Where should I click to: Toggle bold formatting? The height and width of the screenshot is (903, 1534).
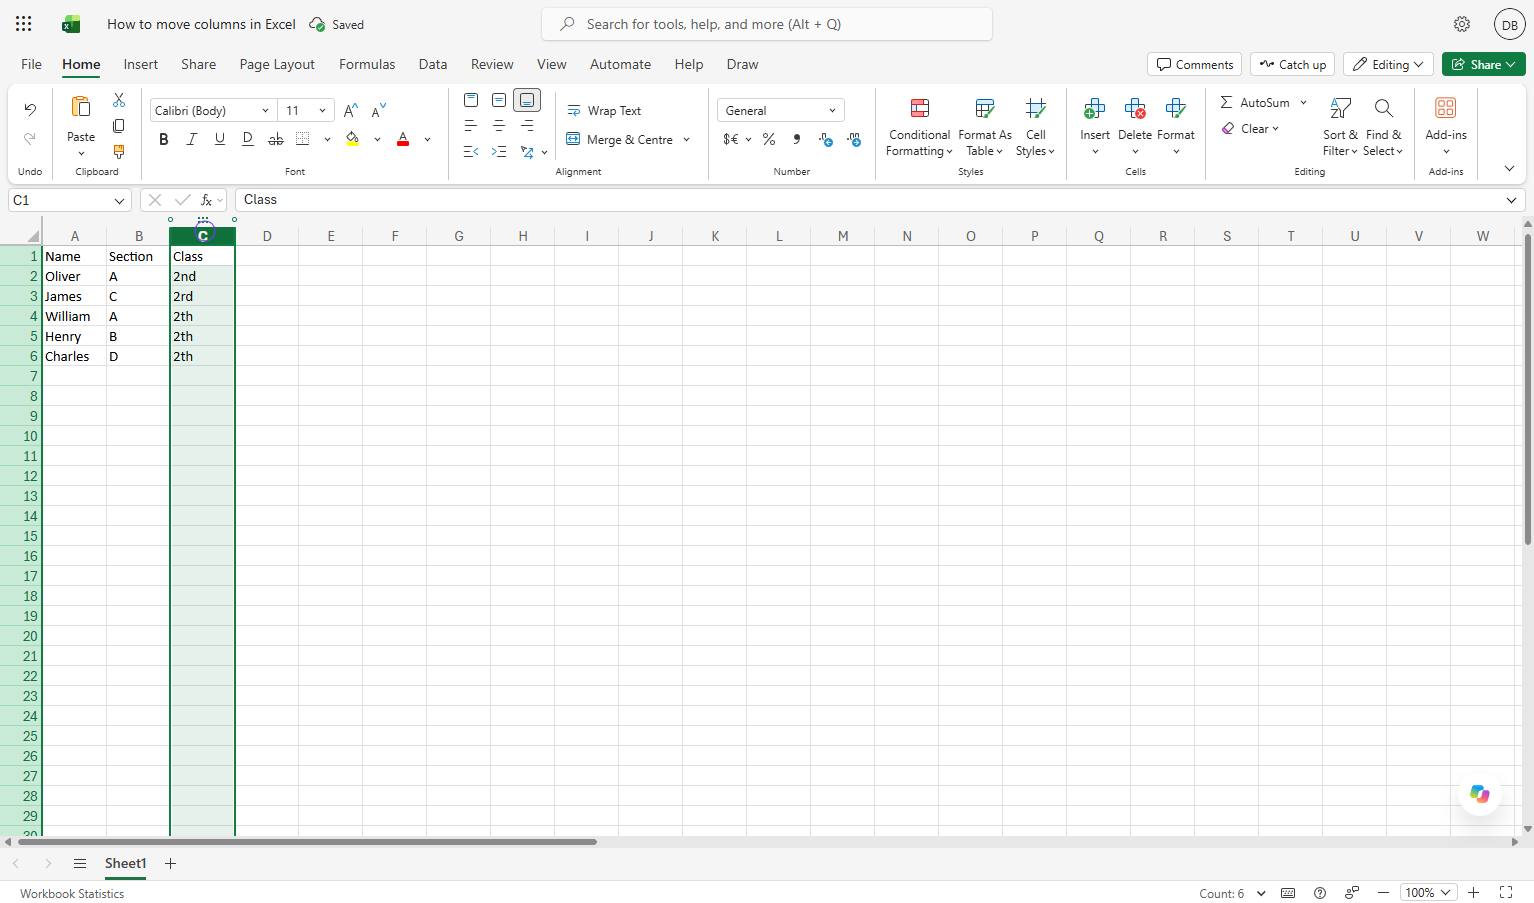[164, 140]
